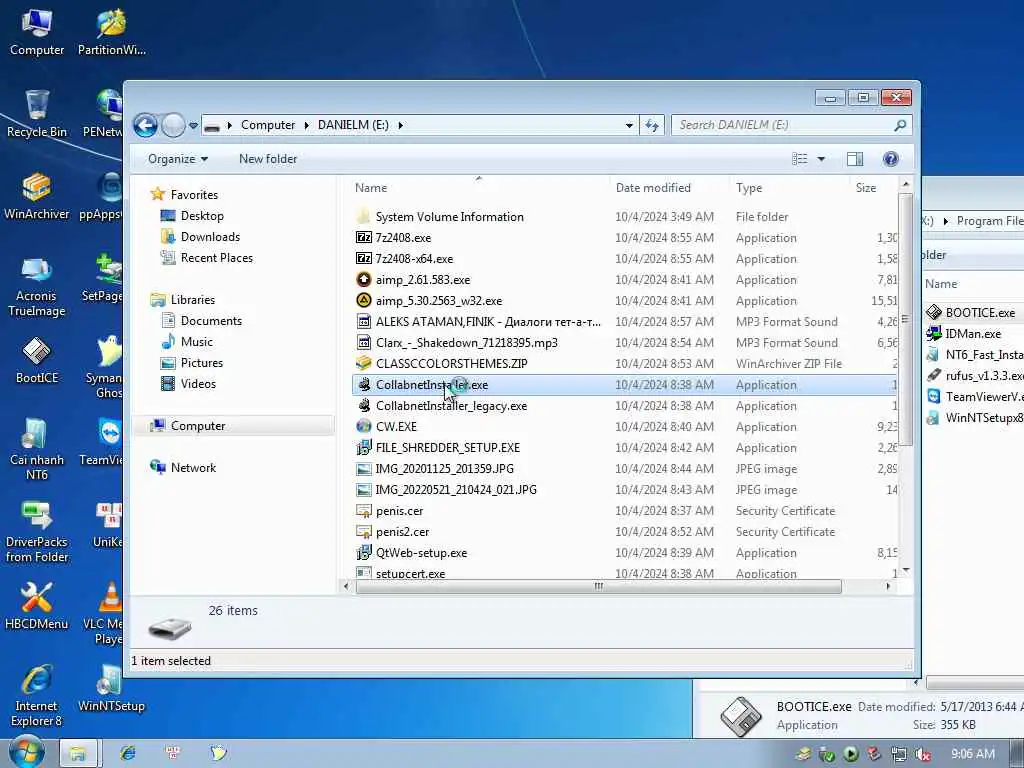
Task: Expand the arrow after DANIELM (E:) breadcrumb
Action: 400,125
